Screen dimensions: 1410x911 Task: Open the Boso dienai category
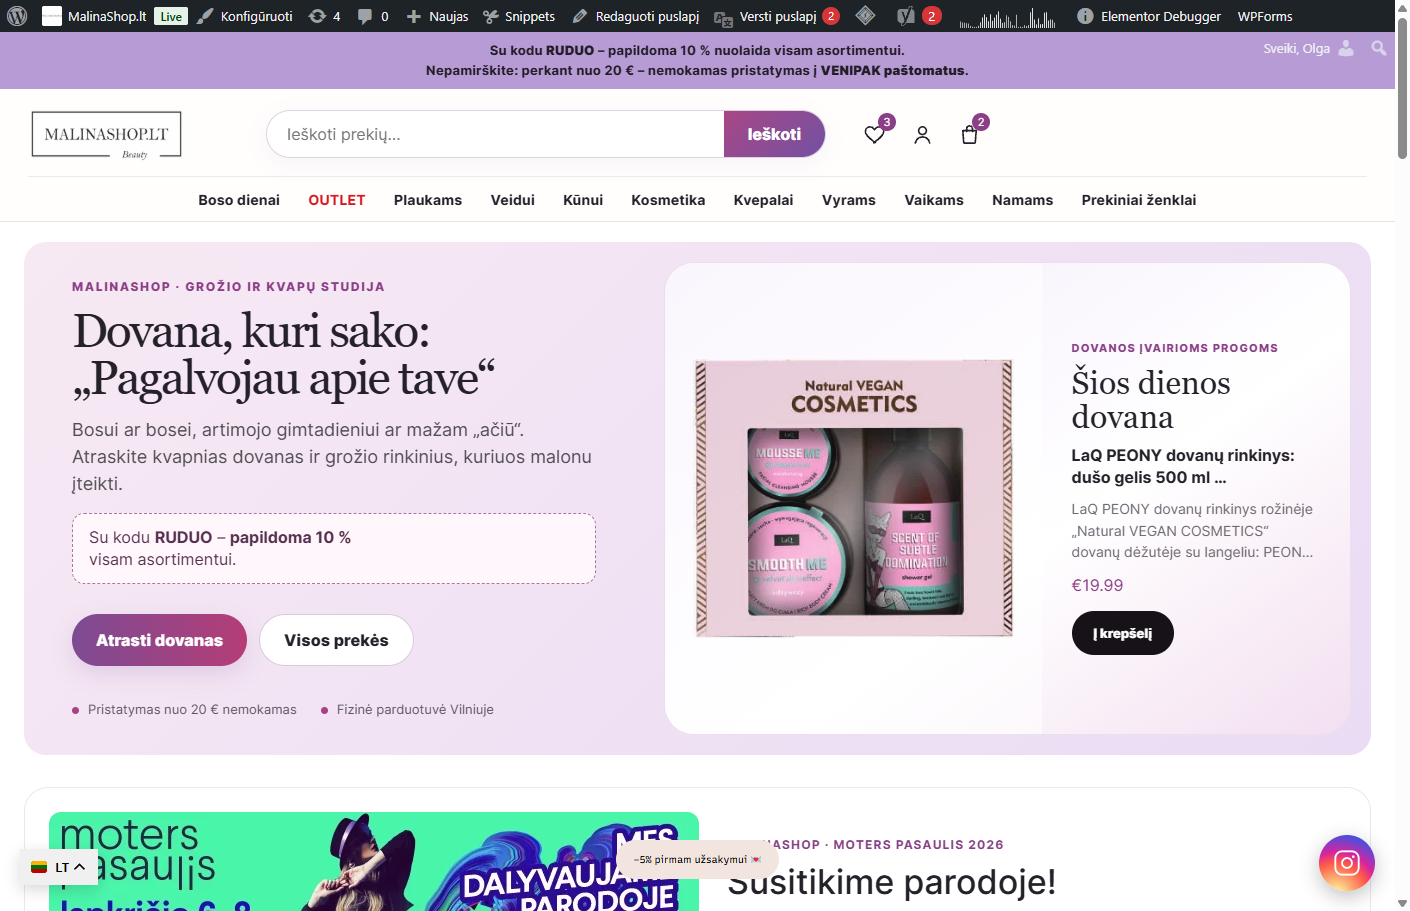pos(239,200)
